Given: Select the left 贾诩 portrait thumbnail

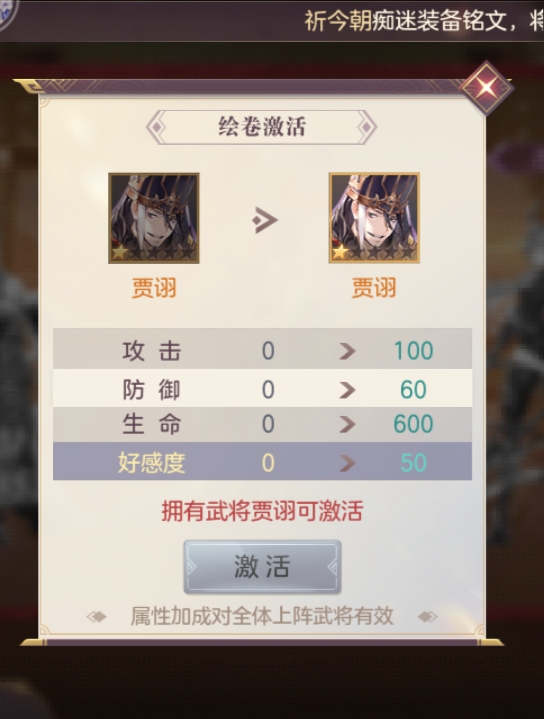Looking at the screenshot, I should [x=154, y=218].
